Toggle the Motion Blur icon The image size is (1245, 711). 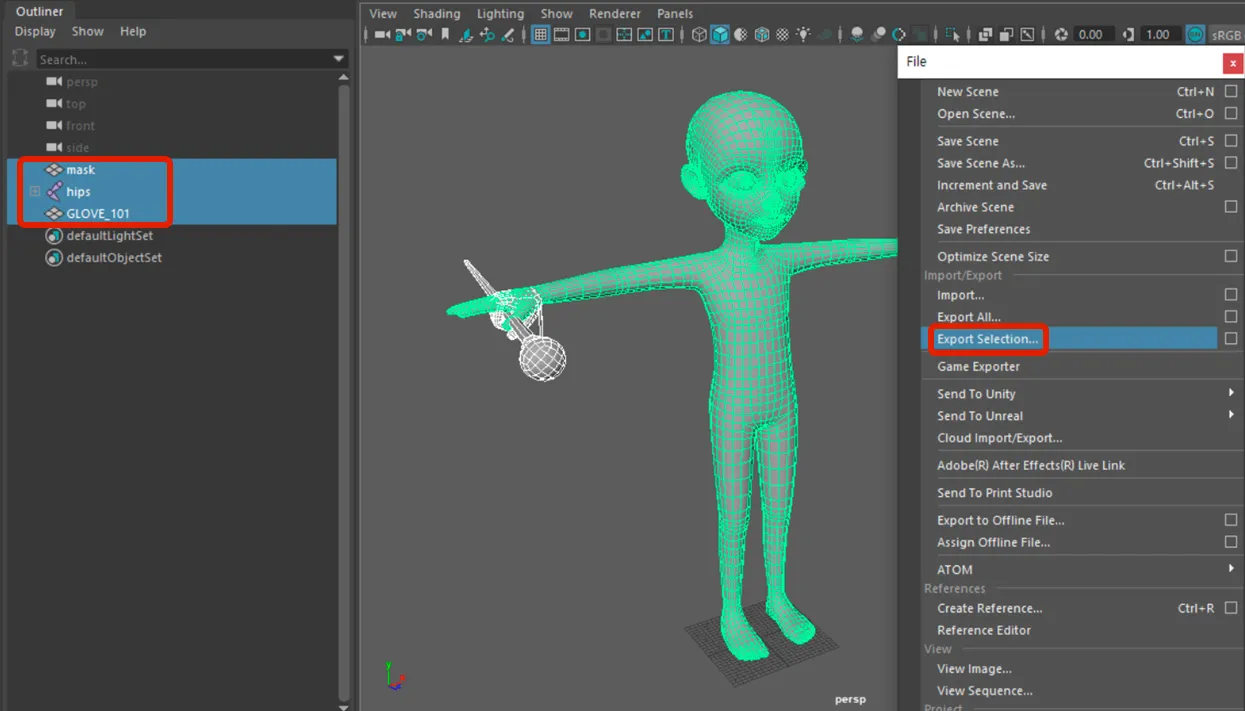pos(878,35)
